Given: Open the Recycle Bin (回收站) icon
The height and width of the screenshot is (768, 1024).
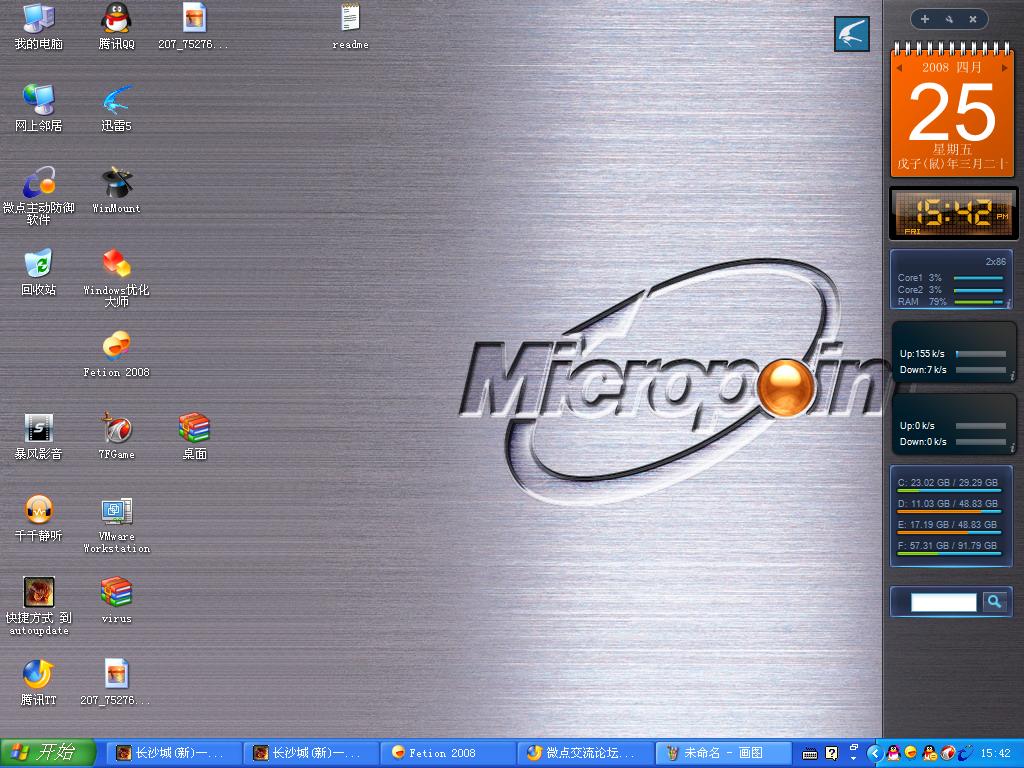Looking at the screenshot, I should click(x=38, y=264).
